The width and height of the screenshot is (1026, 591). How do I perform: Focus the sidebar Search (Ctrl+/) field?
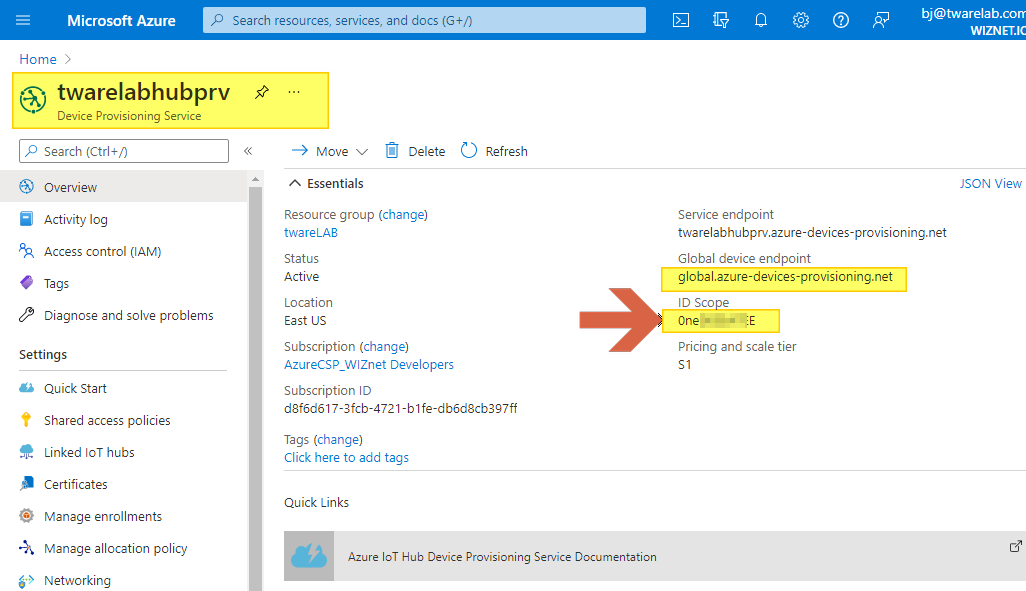pos(124,151)
